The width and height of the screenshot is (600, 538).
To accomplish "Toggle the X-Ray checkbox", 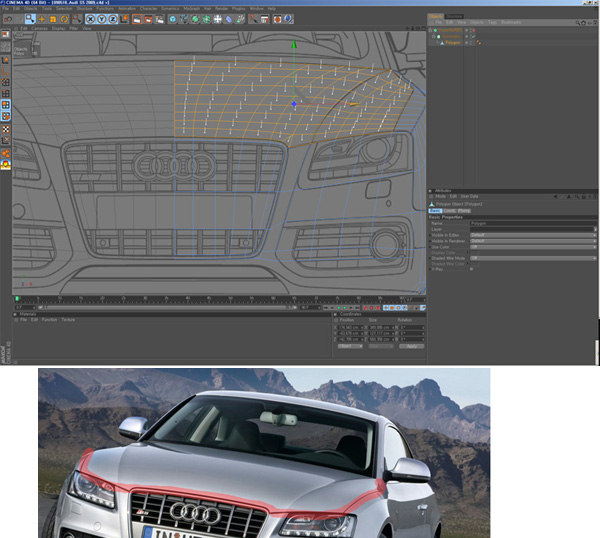I will pos(471,269).
